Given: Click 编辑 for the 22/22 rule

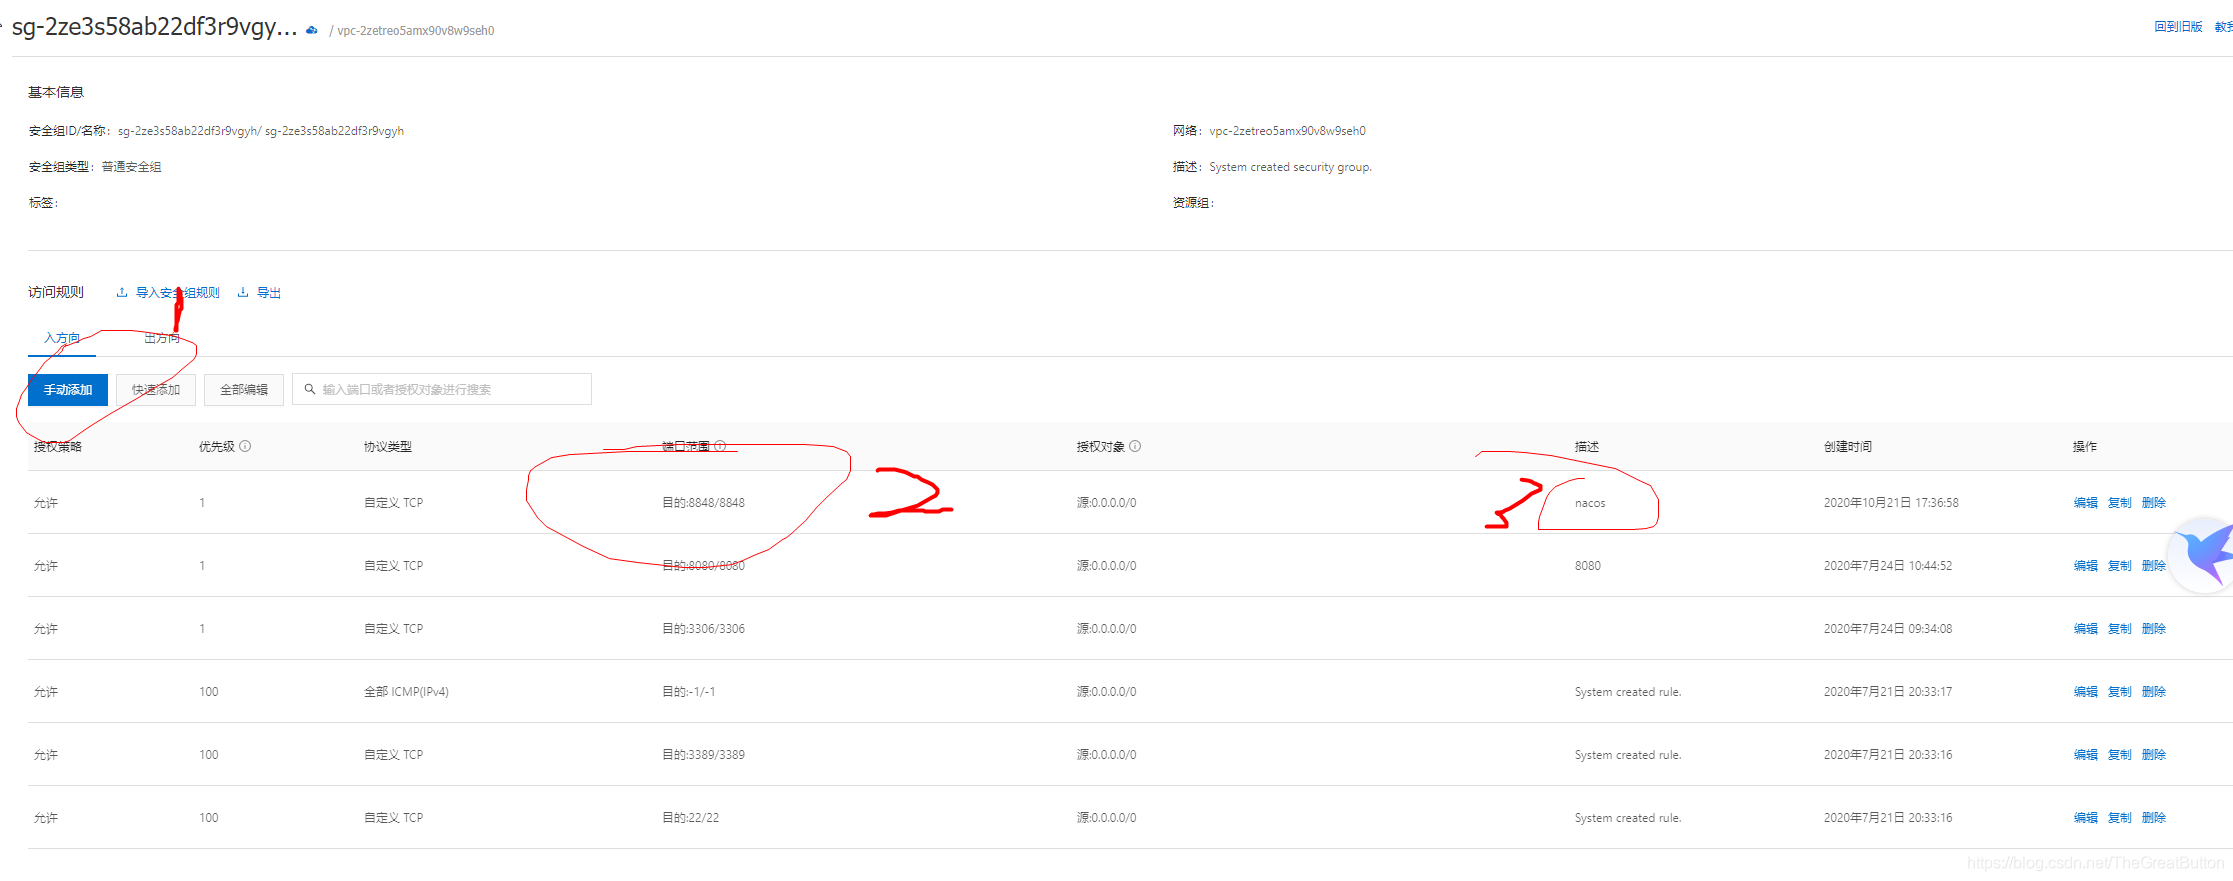Looking at the screenshot, I should pos(2086,818).
